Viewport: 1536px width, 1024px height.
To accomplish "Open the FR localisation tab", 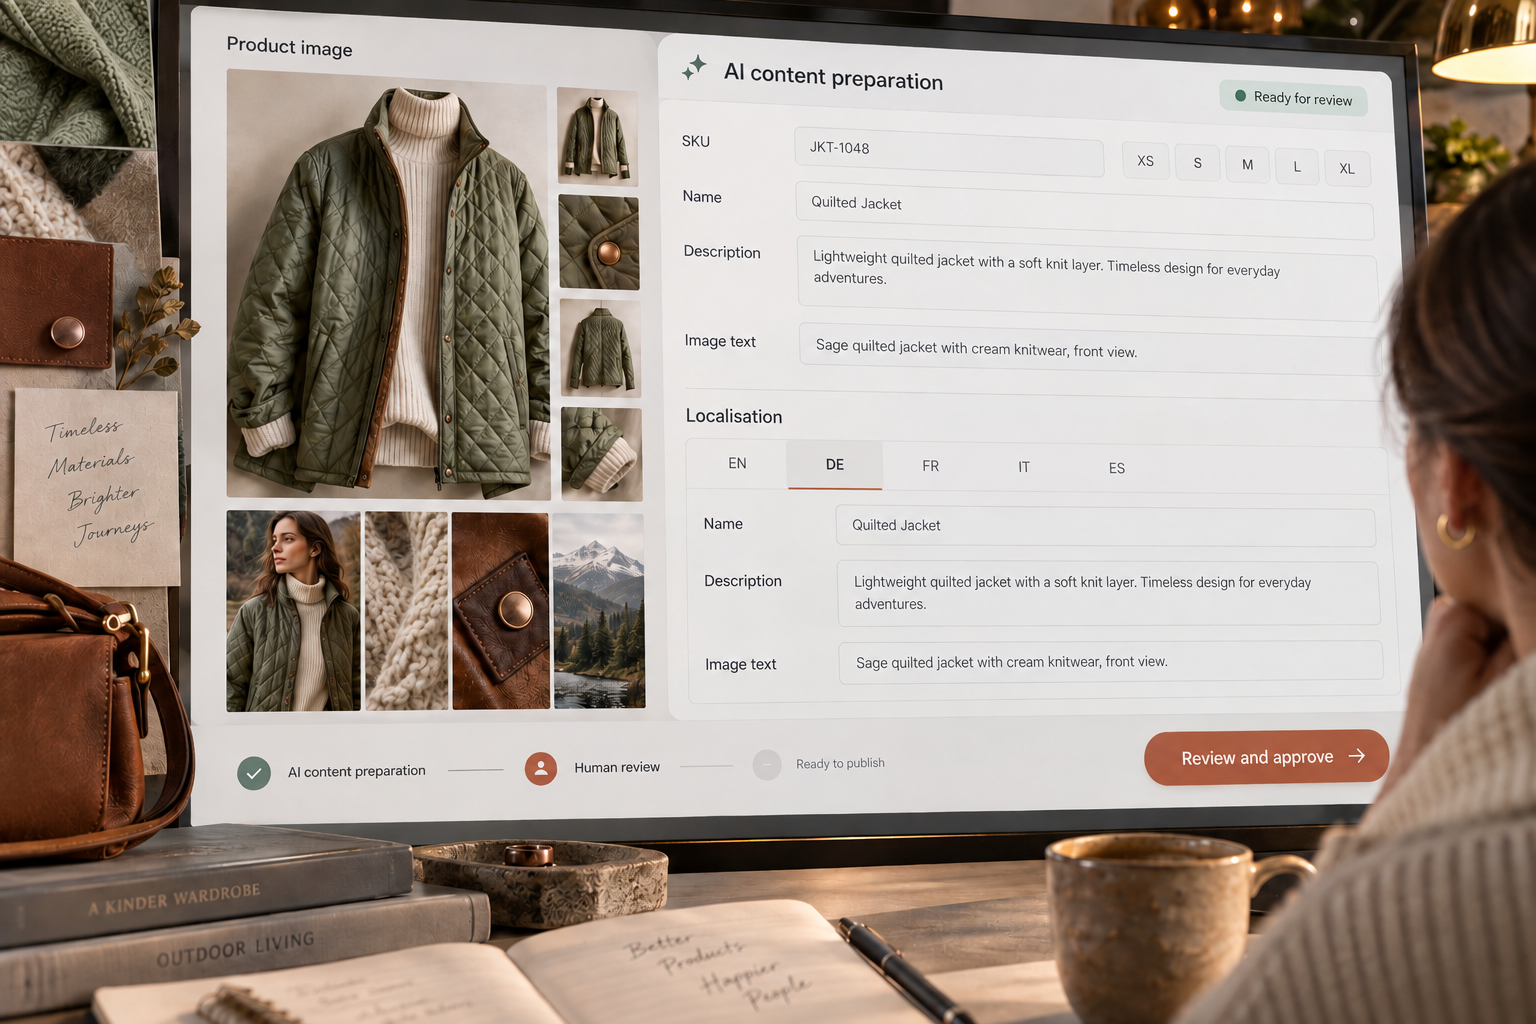I will (x=930, y=466).
